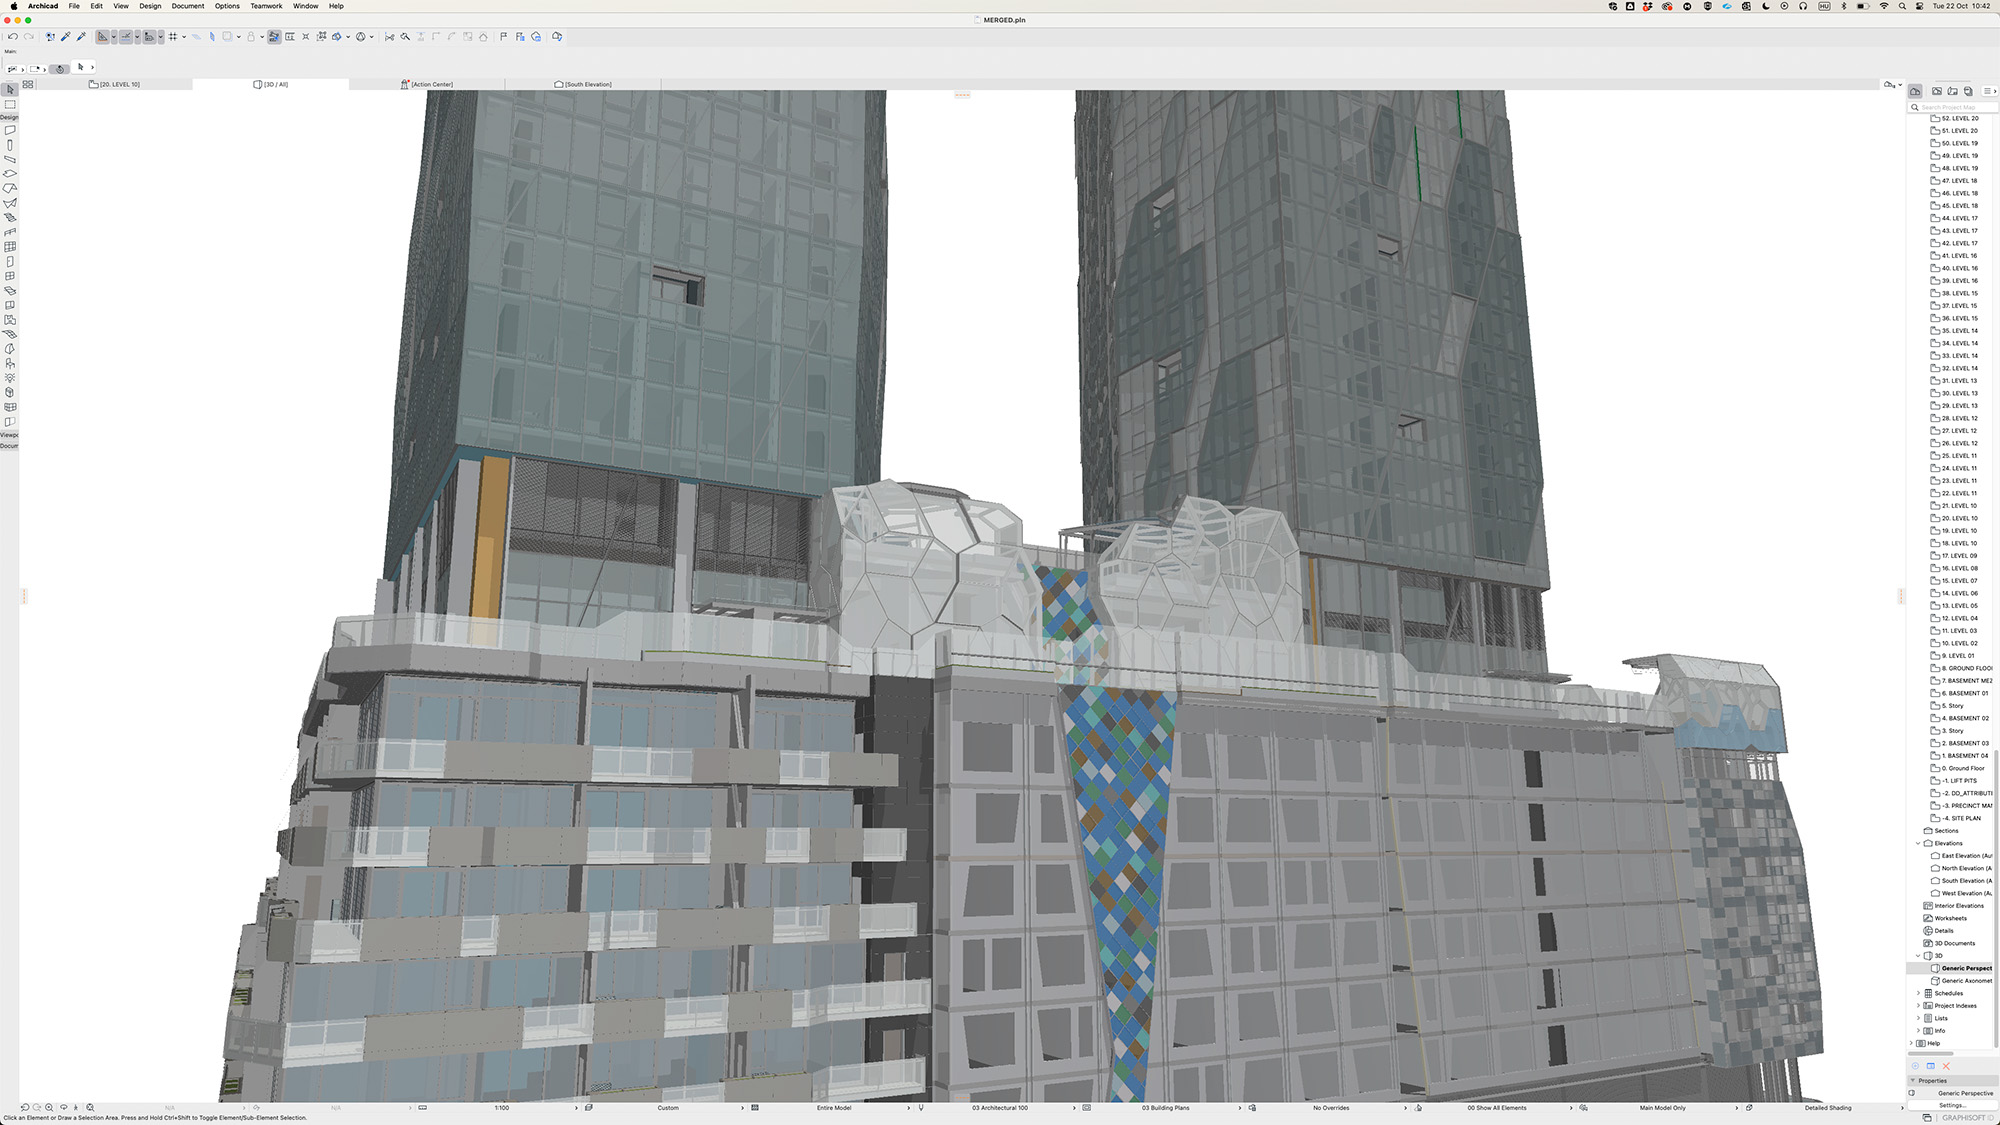Image resolution: width=2000 pixels, height=1125 pixels.
Task: Click the zoom in magnifier icon
Action: (x=49, y=1108)
